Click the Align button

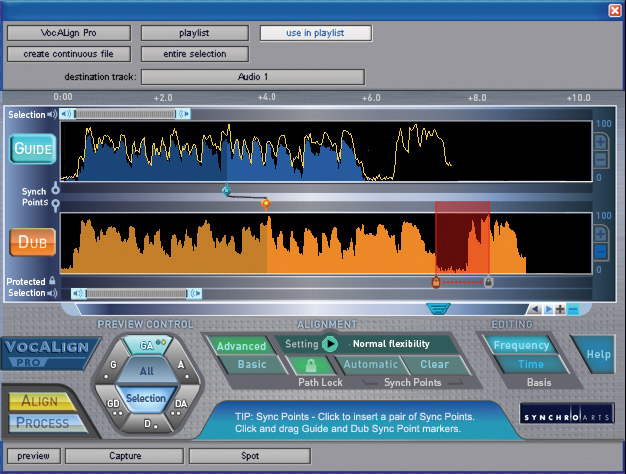click(x=40, y=401)
